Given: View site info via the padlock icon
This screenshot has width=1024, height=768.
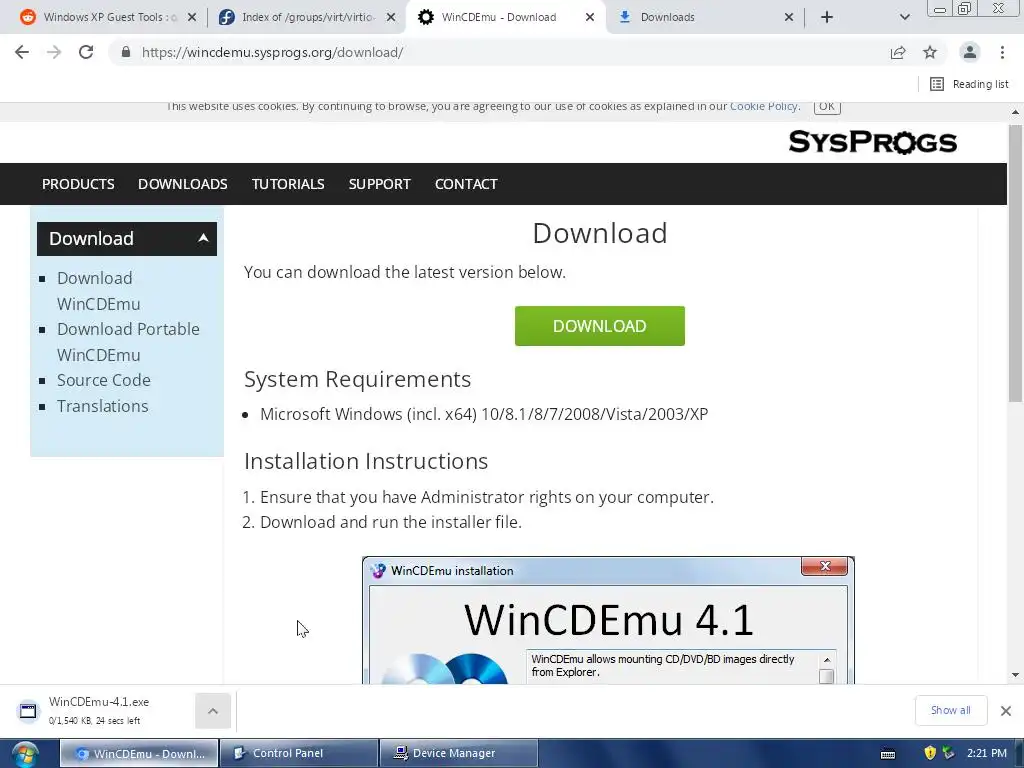Looking at the screenshot, I should (x=126, y=52).
